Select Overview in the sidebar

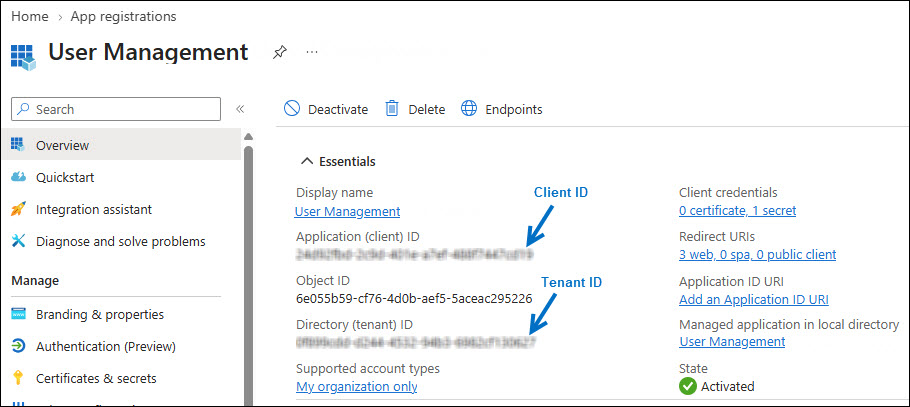tap(121, 145)
